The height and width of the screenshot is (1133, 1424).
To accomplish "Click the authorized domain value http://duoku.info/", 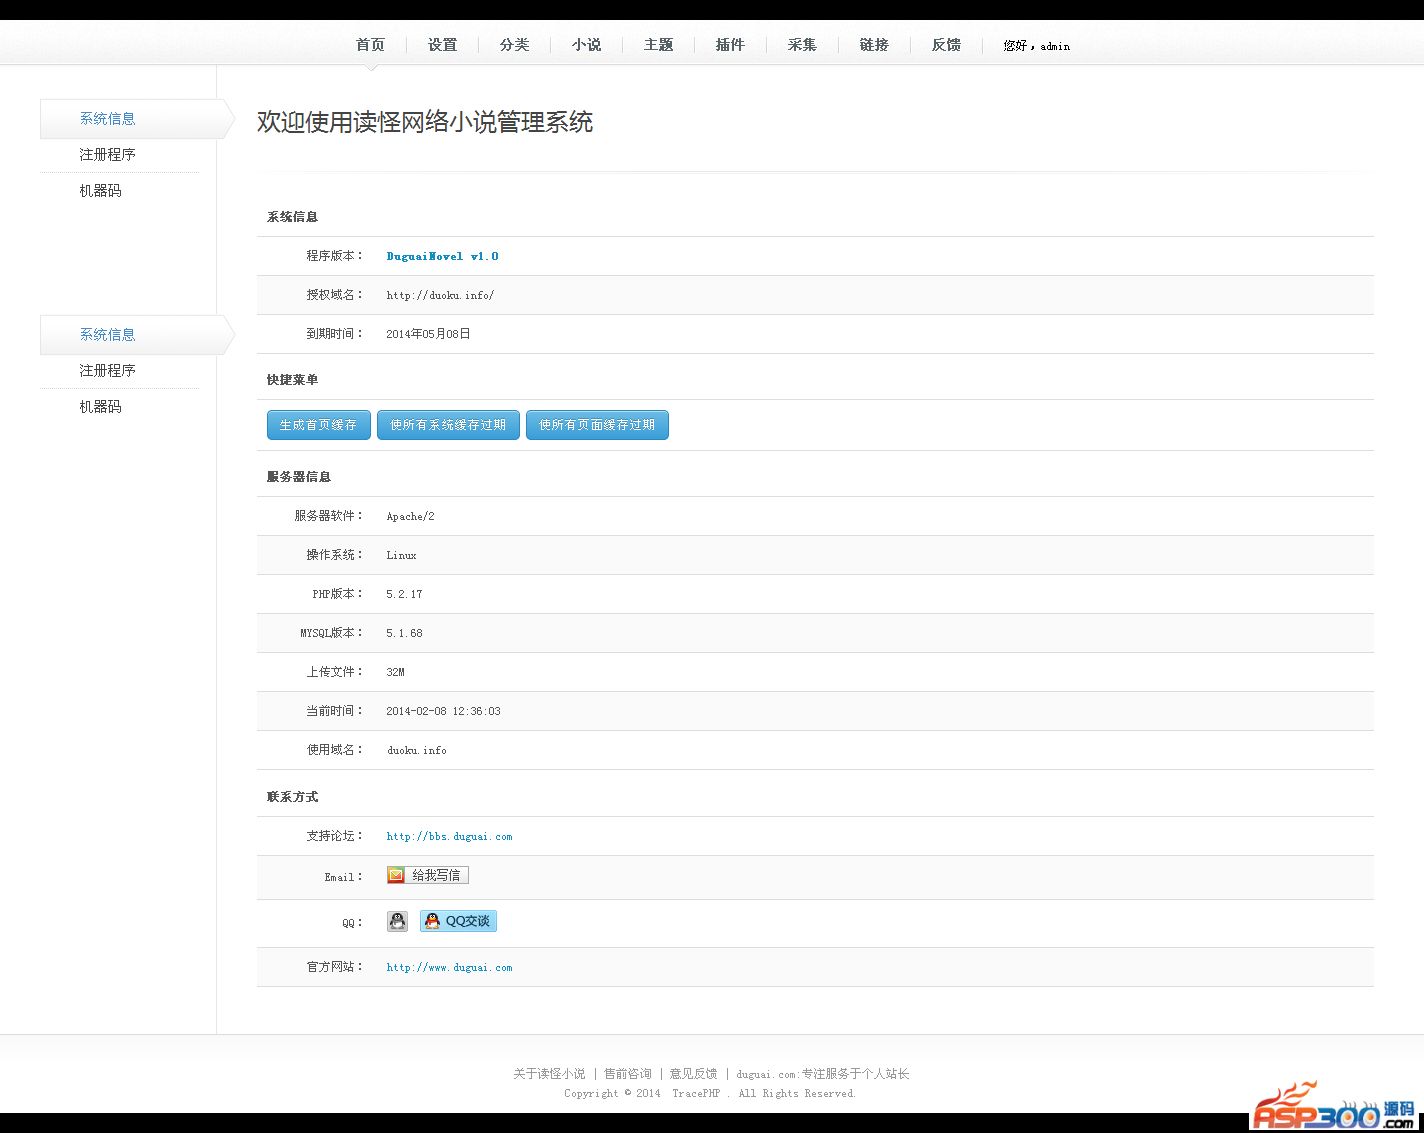I will pyautogui.click(x=440, y=296).
